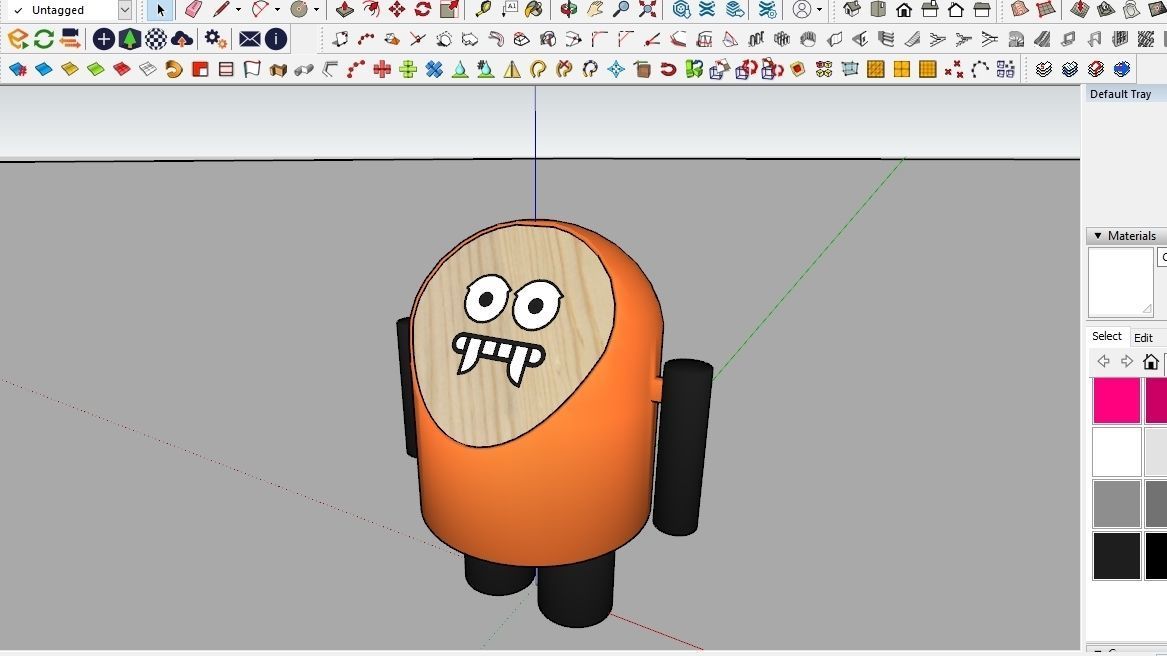Screen dimensions: 1167x656
Task: Open the Pencil tool dropdown arrow
Action: 238,10
